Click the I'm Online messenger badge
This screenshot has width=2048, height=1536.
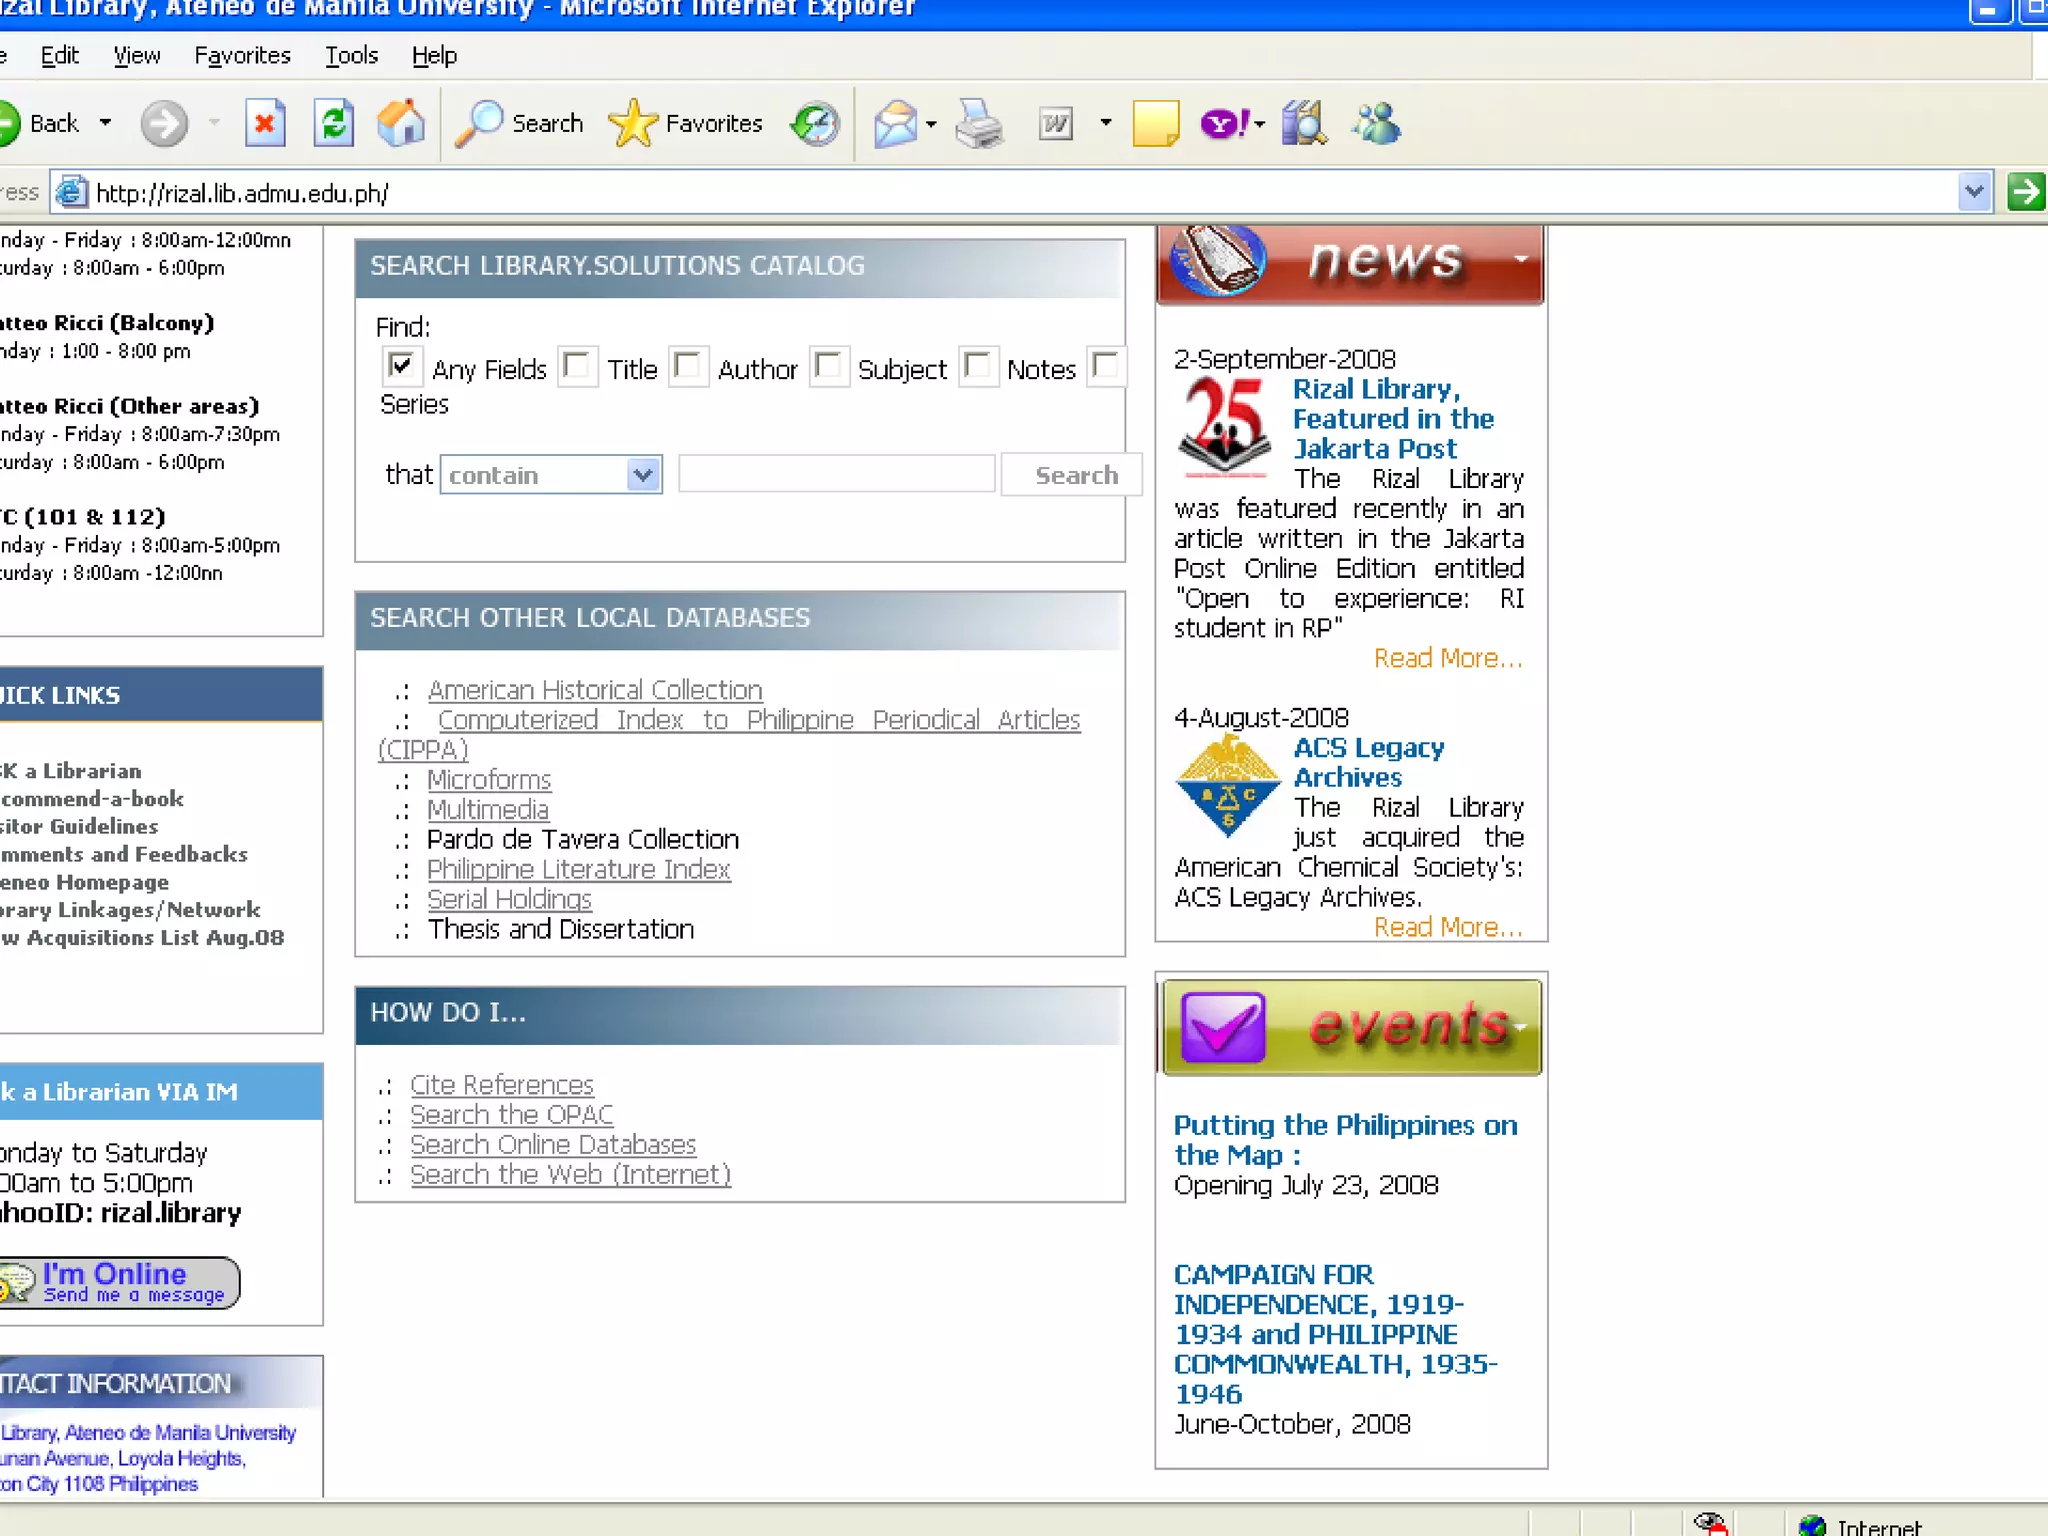point(120,1282)
